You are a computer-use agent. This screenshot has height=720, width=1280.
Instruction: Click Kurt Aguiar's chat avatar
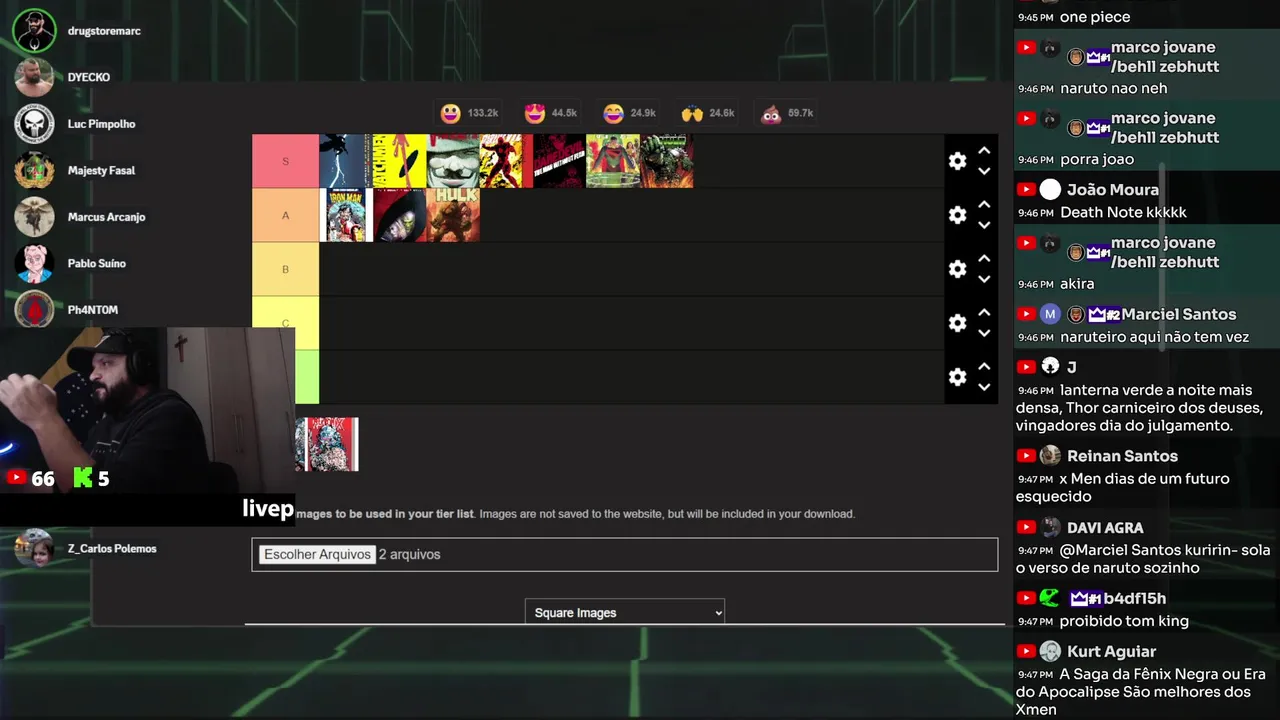coord(1050,652)
